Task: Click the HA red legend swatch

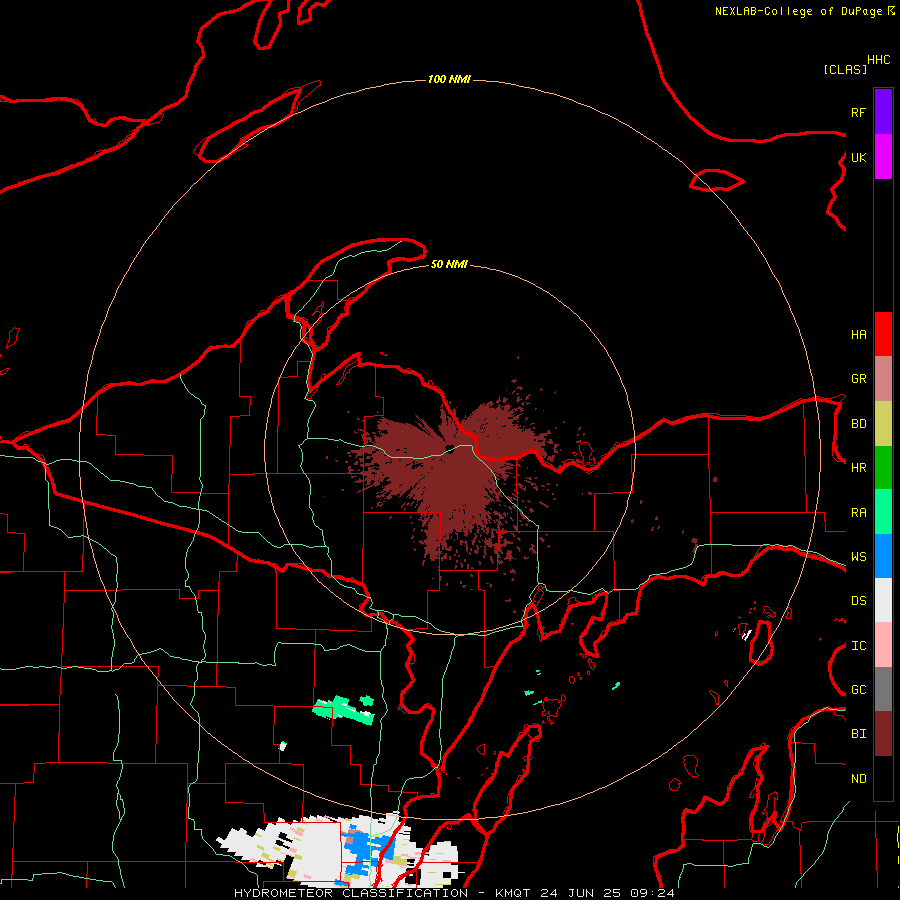Action: tap(883, 334)
